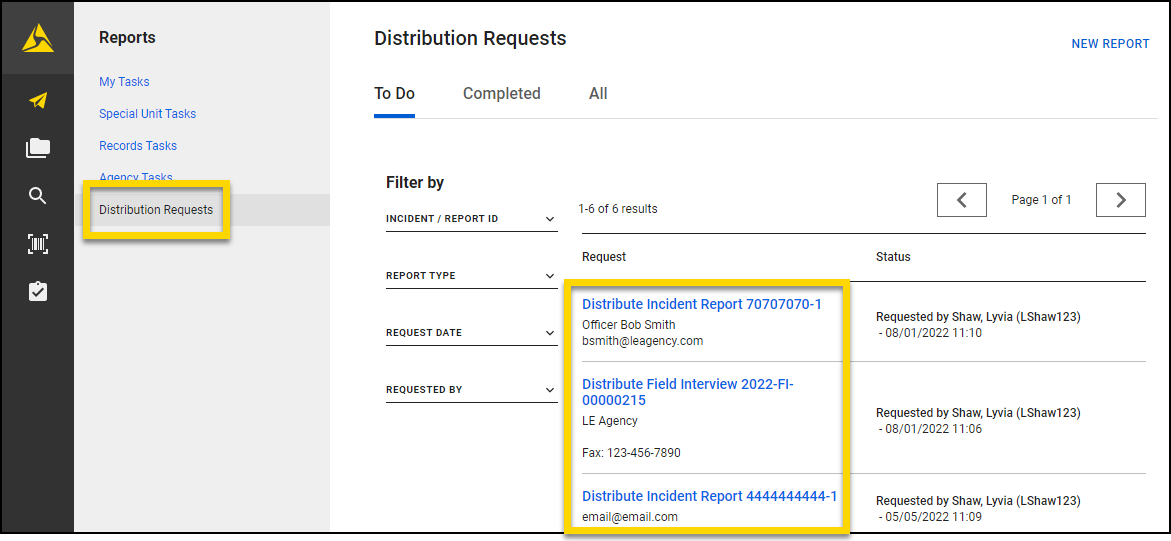Open Special Unit Tasks link
1171x541 pixels.
click(147, 114)
